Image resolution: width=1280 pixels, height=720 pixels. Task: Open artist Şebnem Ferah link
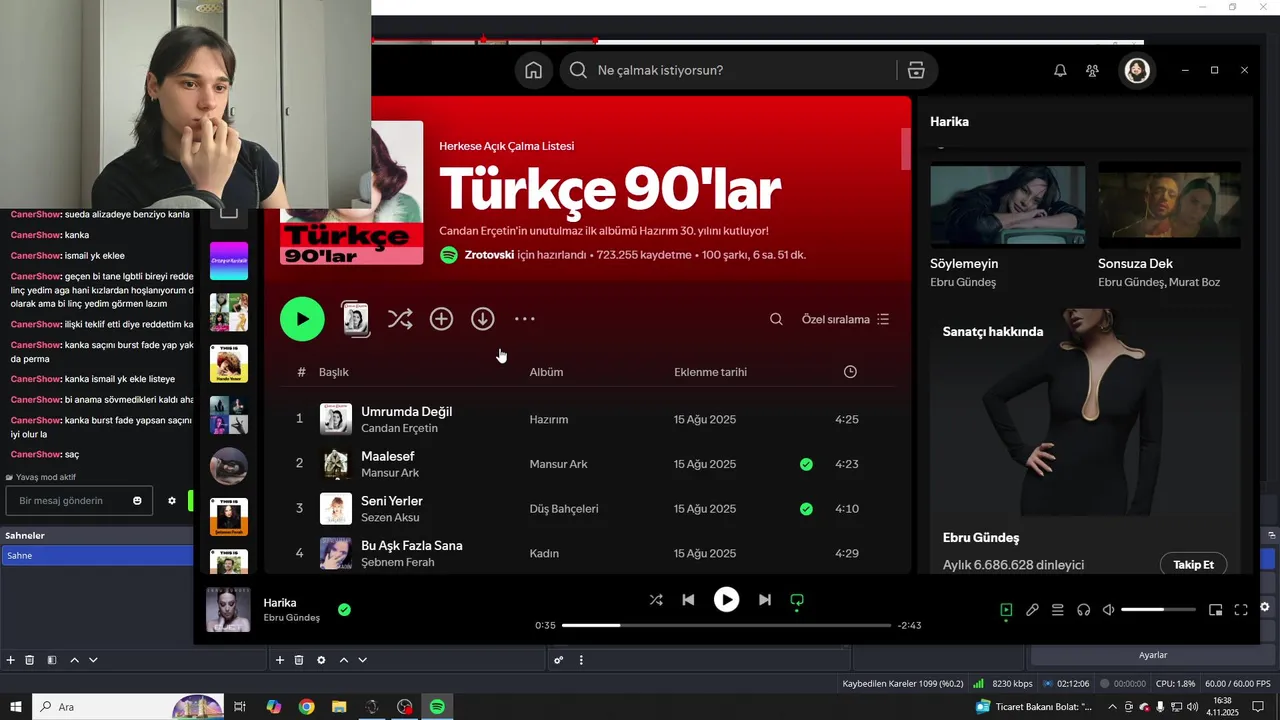click(x=397, y=562)
